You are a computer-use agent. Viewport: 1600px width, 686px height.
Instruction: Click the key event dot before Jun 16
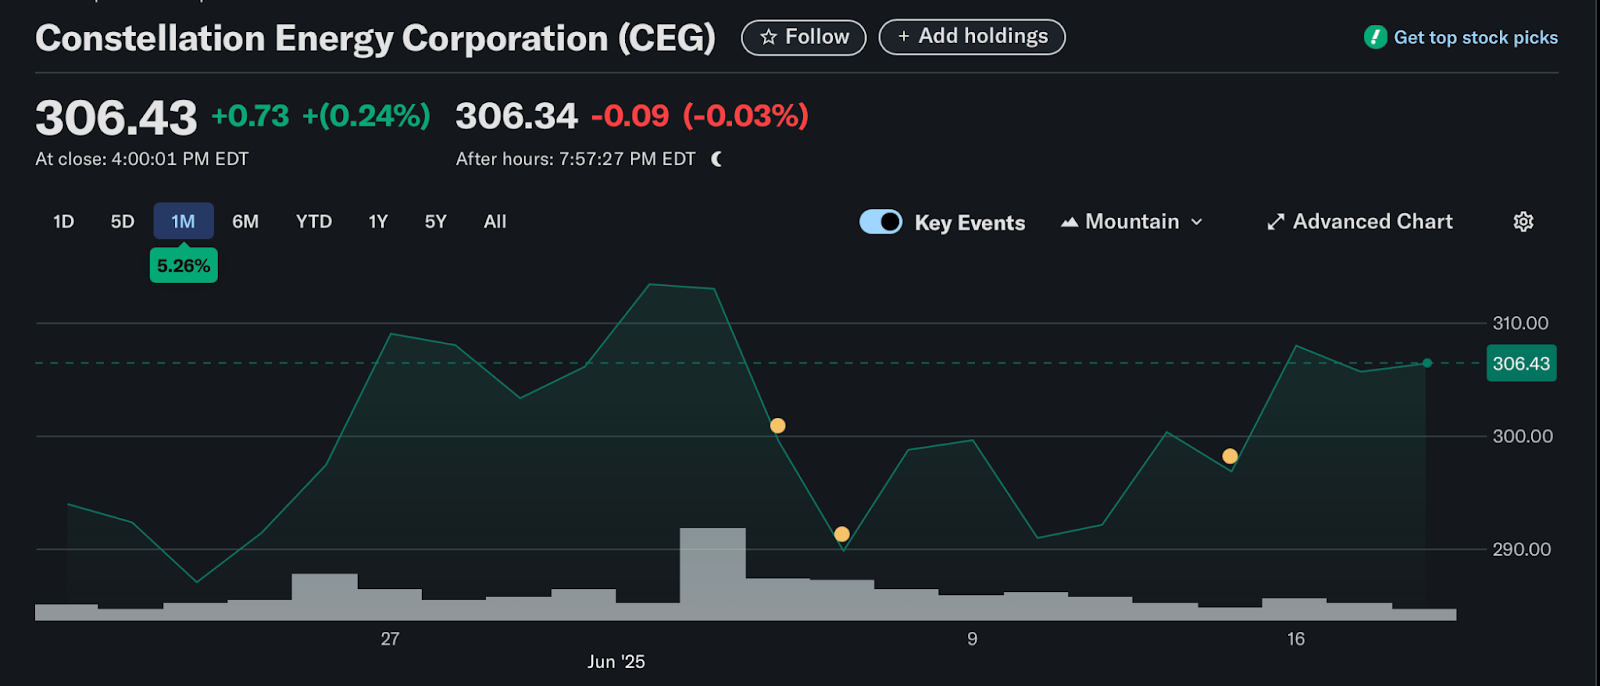[1230, 456]
